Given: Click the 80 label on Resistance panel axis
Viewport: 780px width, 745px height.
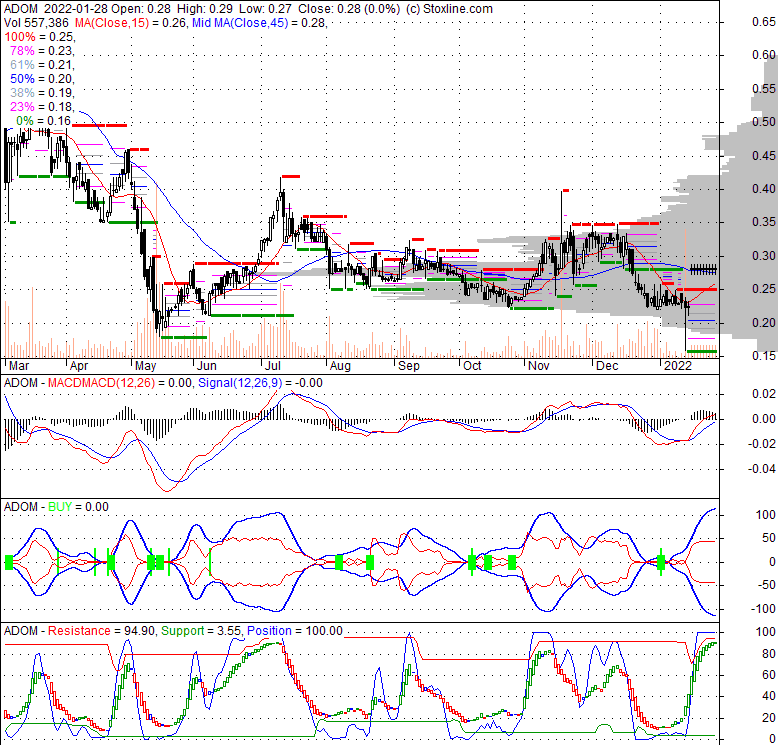Looking at the screenshot, I should point(769,653).
